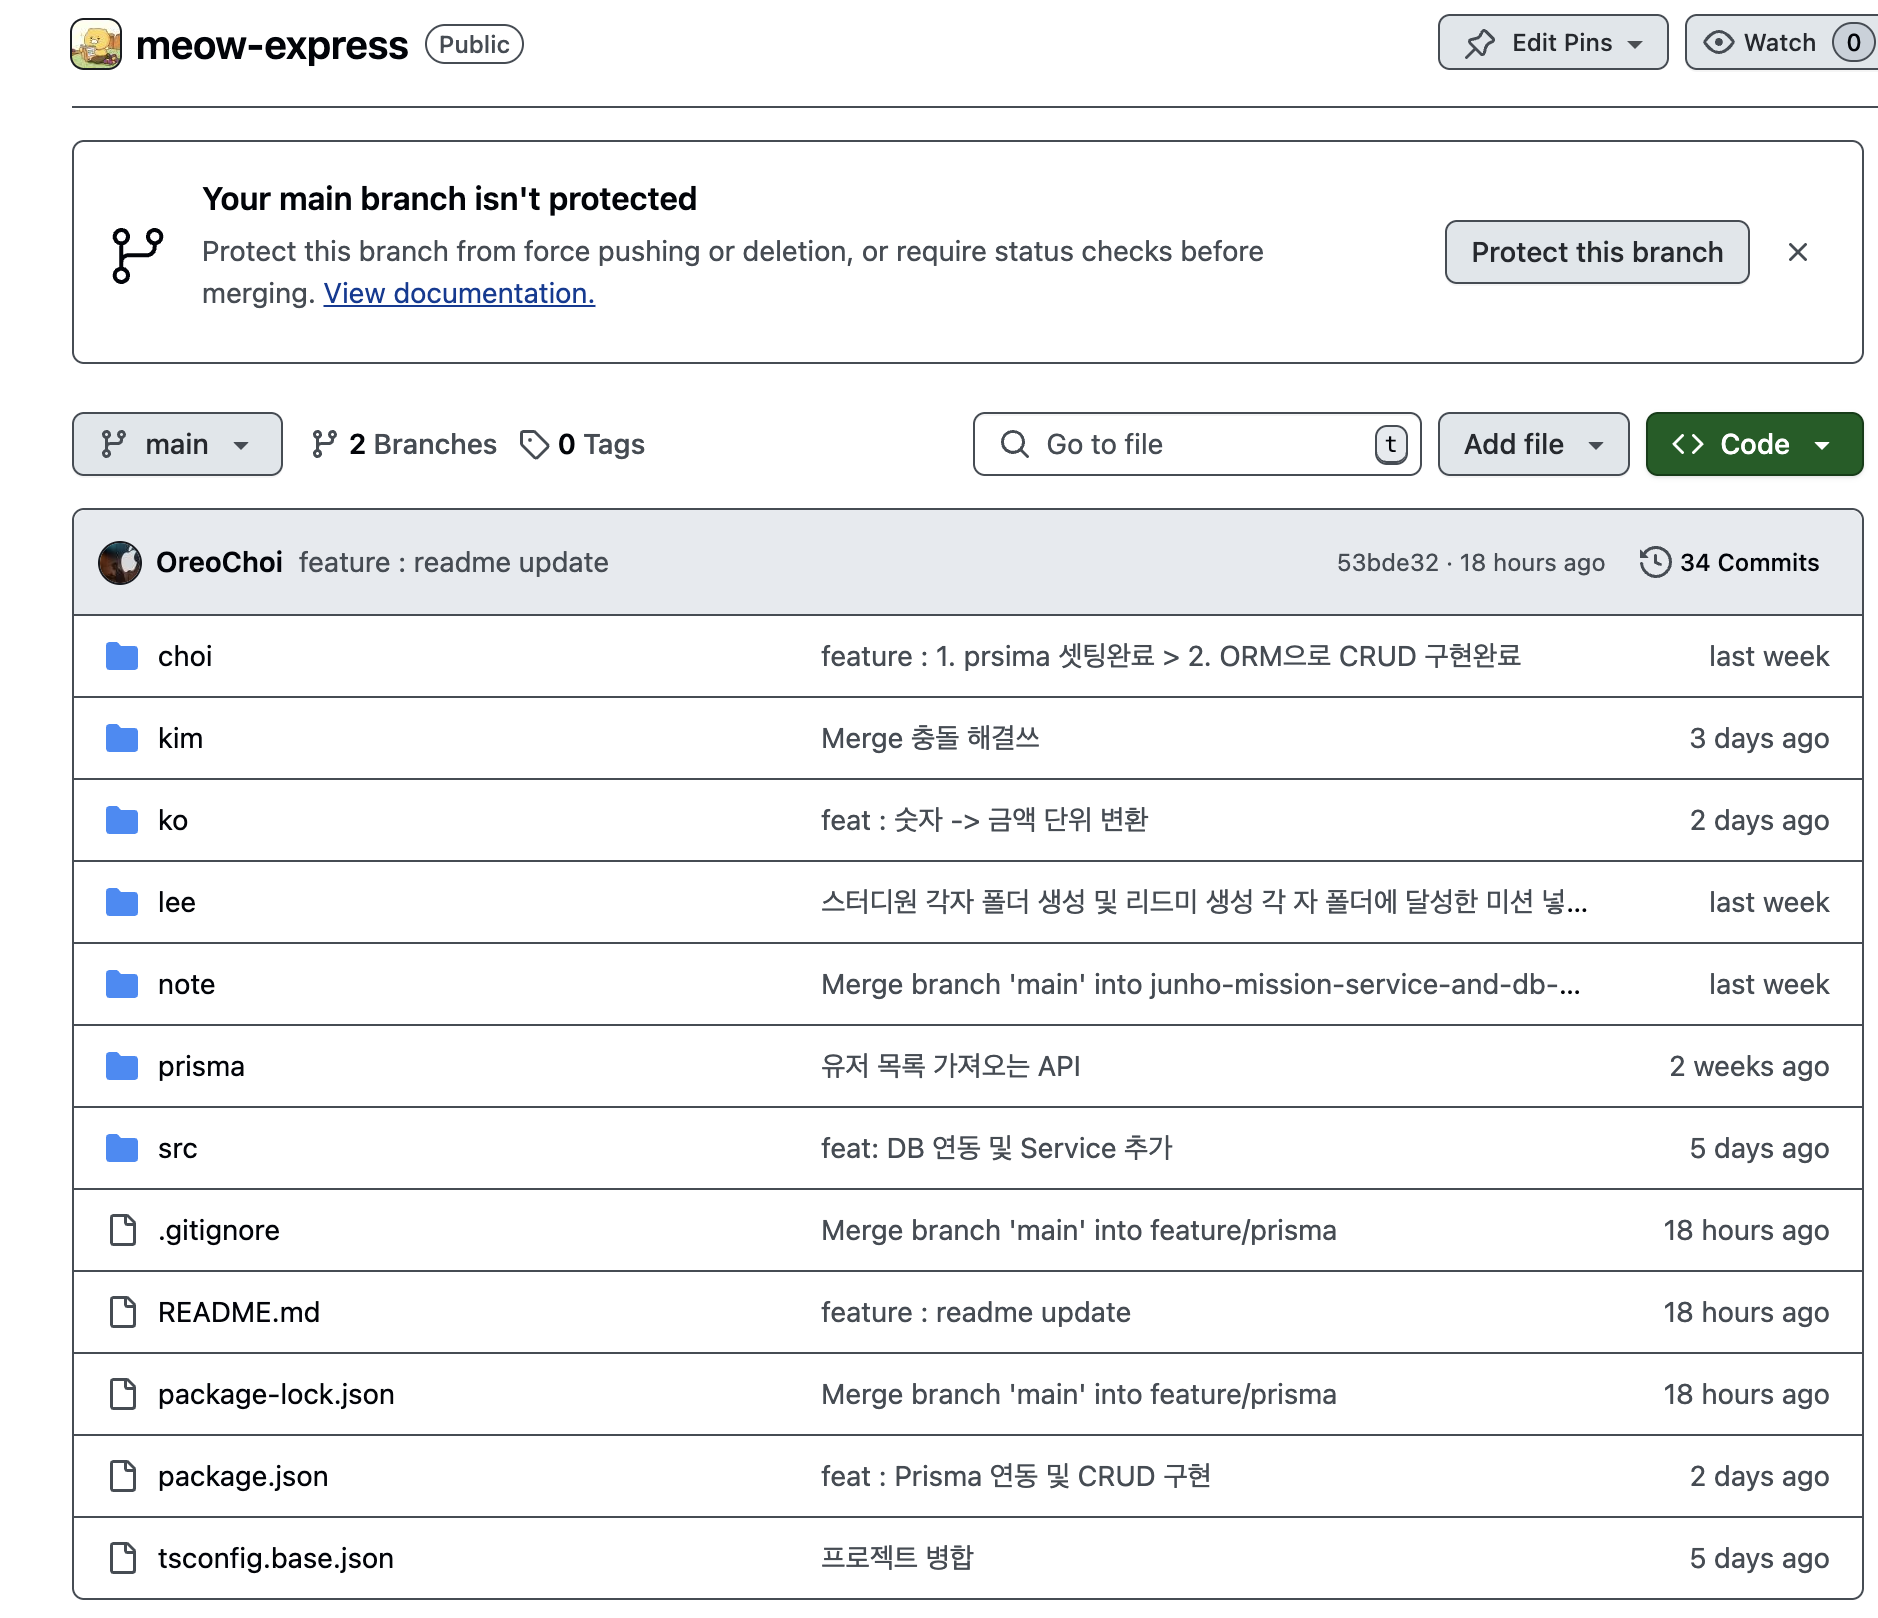The width and height of the screenshot is (1878, 1618).
Task: Expand the green Code dropdown
Action: coord(1753,444)
